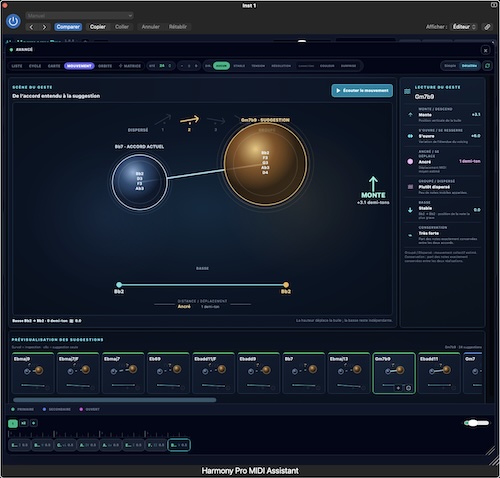Select the Ebadd11 suggestion card
The height and width of the screenshot is (478, 500).
(x=439, y=373)
